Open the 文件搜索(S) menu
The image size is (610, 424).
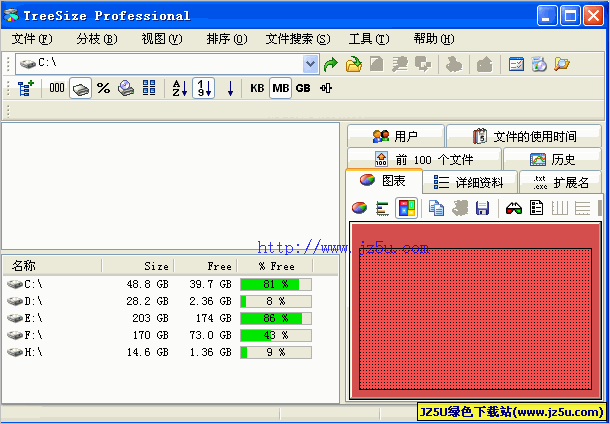pos(298,39)
